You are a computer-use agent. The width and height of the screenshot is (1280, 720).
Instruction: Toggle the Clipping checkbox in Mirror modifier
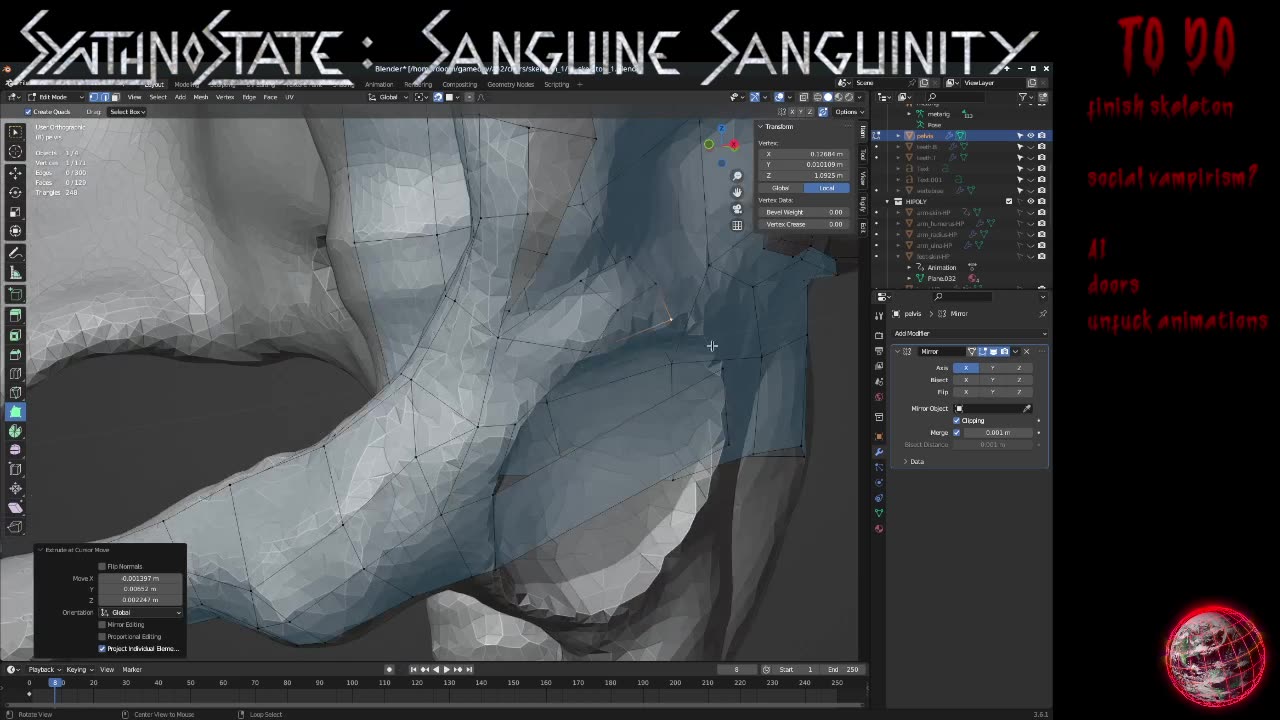[956, 420]
